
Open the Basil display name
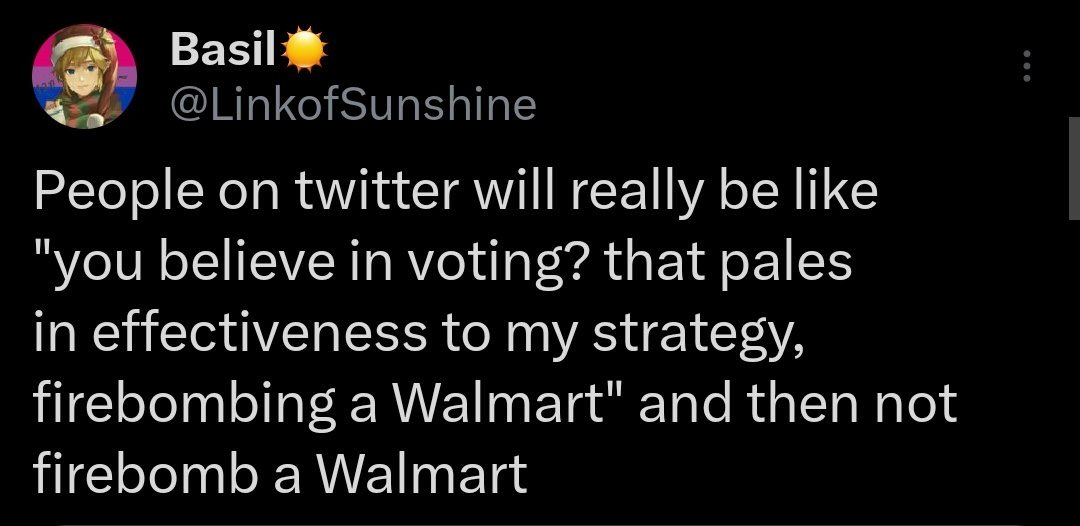click(224, 50)
